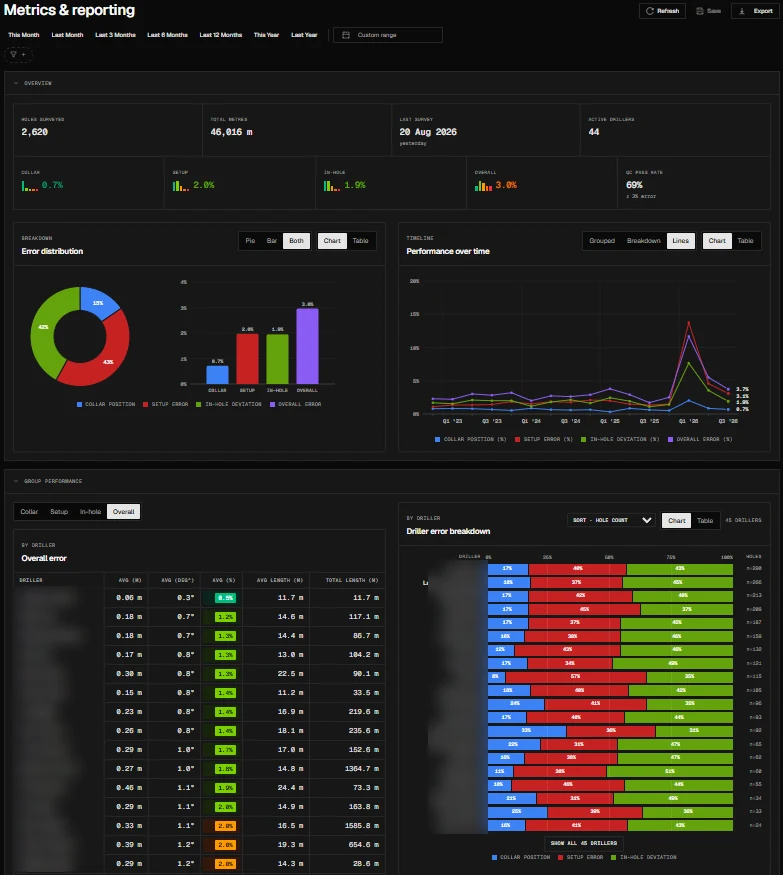
Task: Switch group performance to Setup tab
Action: 59,512
